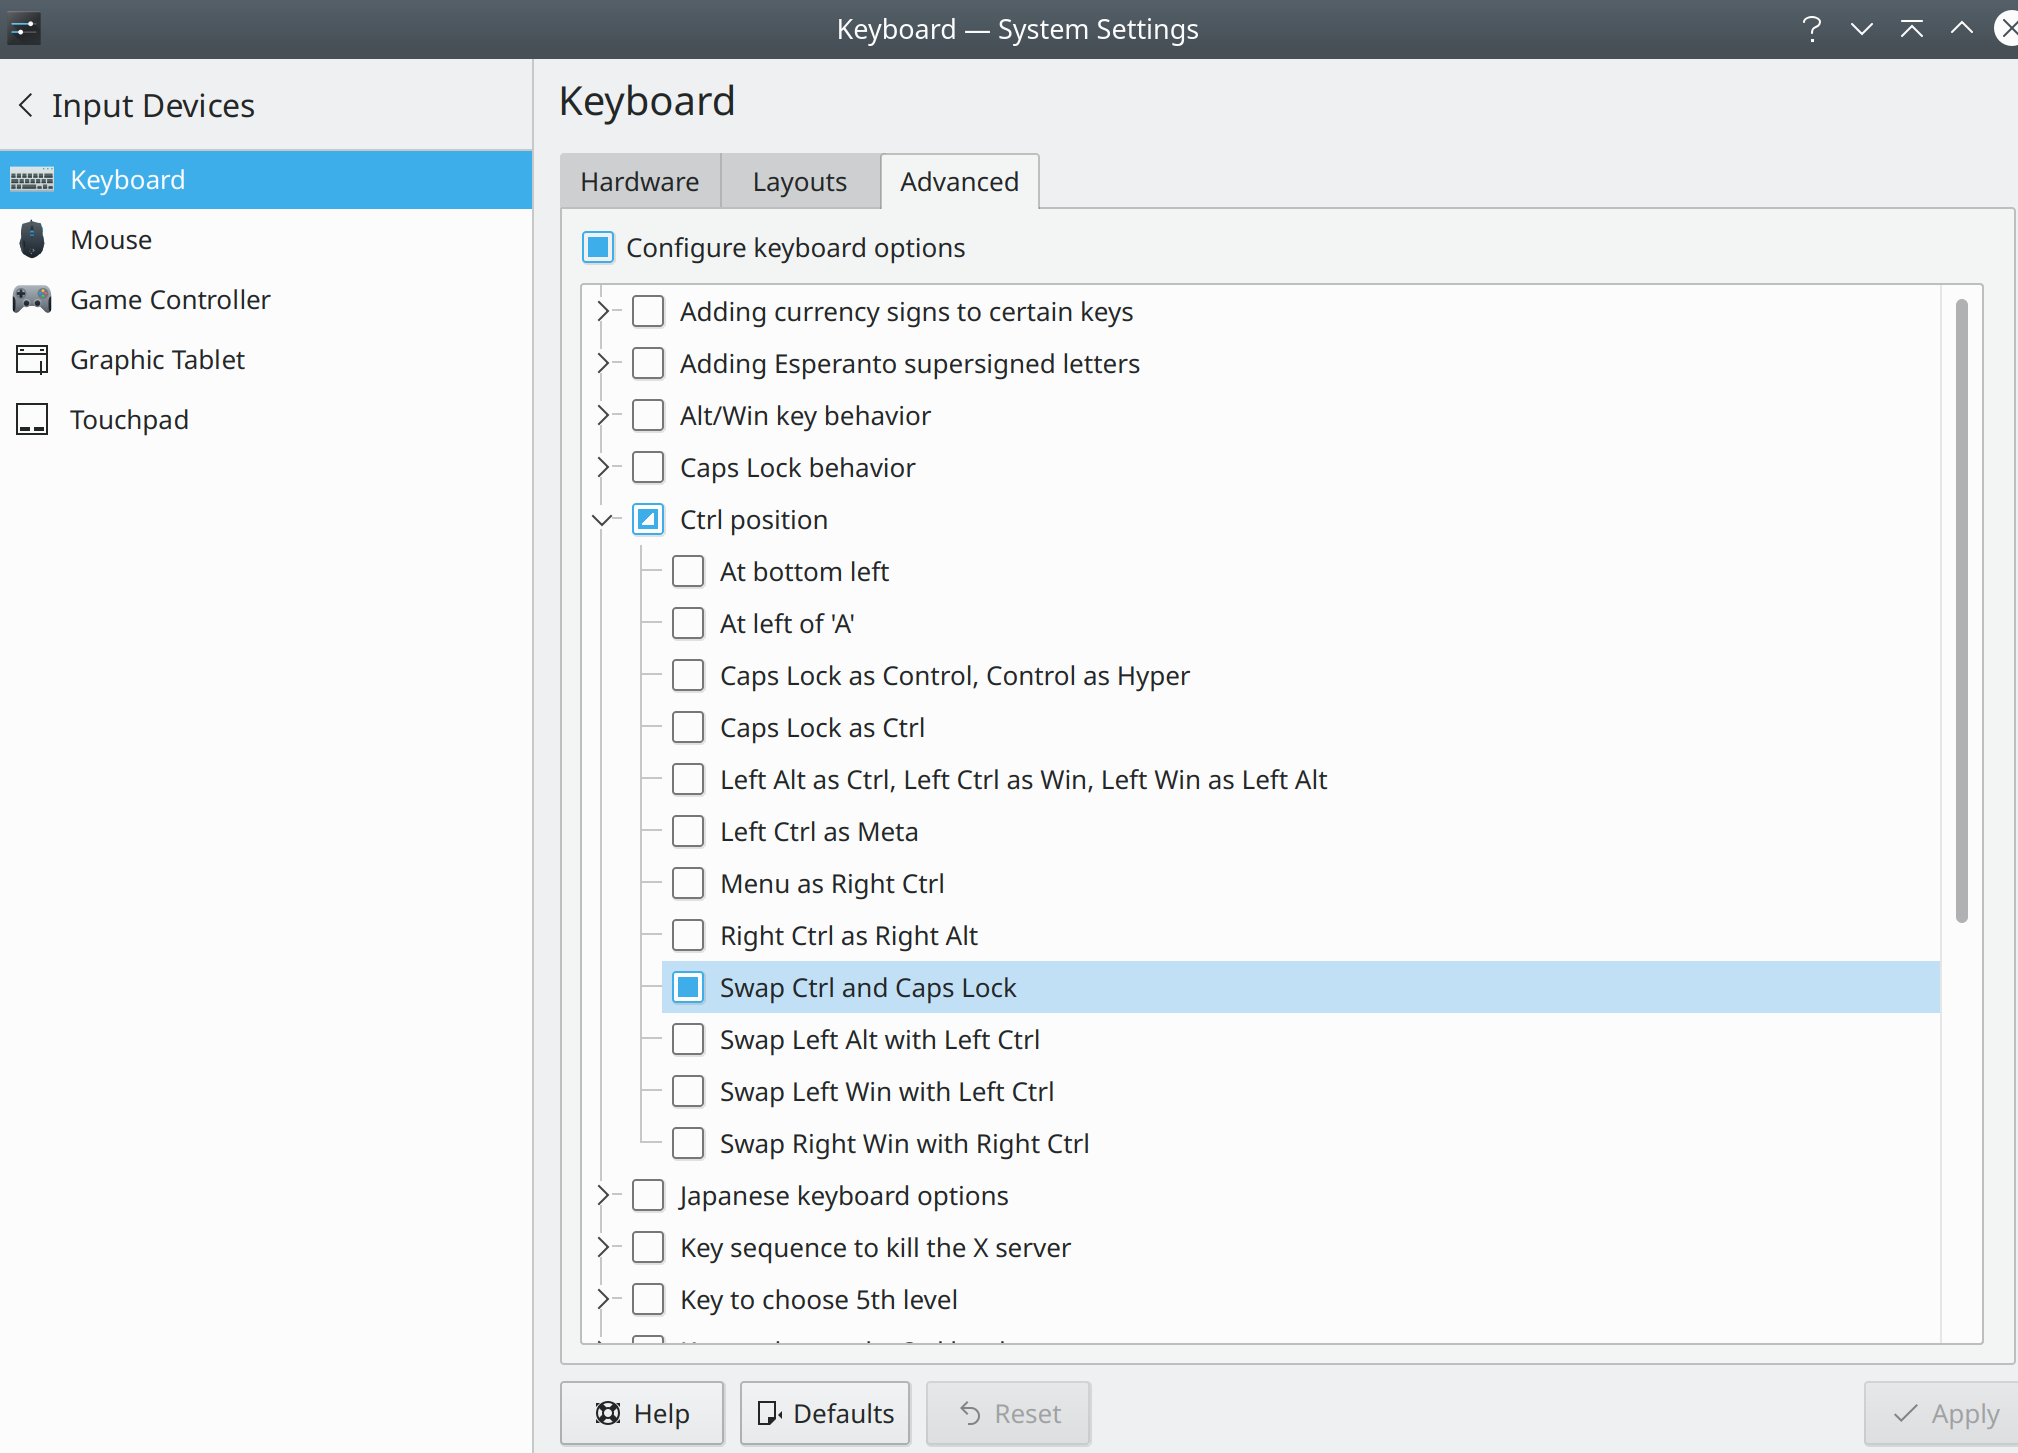Click the System Settings icon in titlebar
The image size is (2018, 1453).
[x=22, y=28]
